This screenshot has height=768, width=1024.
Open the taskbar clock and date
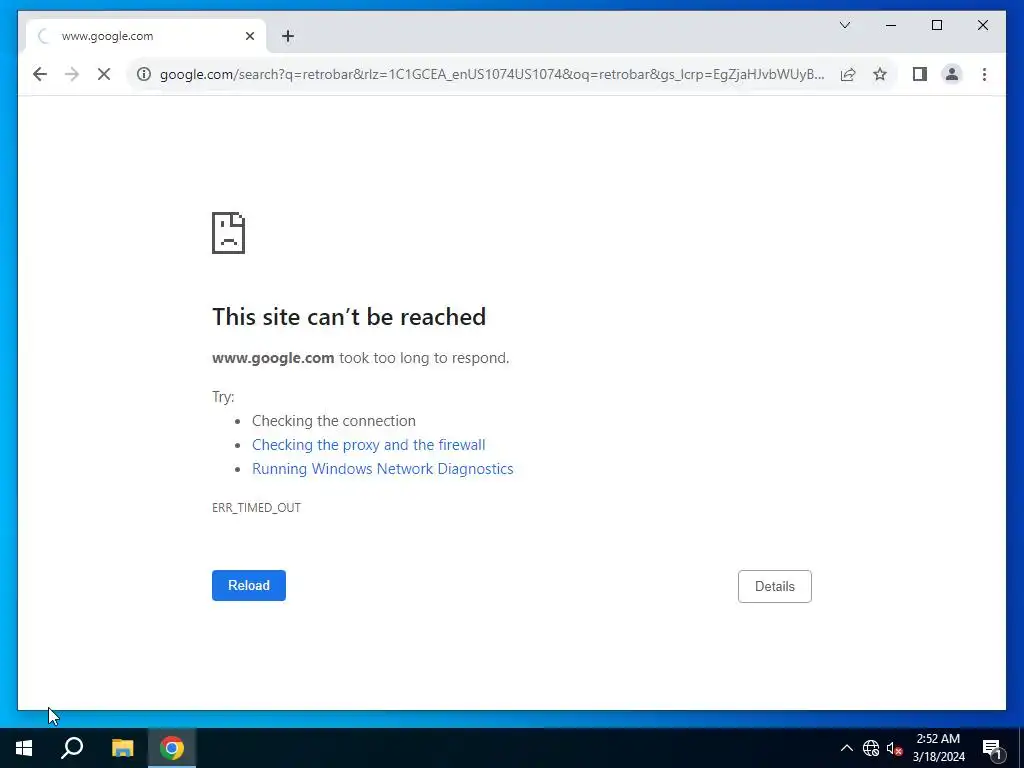pos(938,748)
